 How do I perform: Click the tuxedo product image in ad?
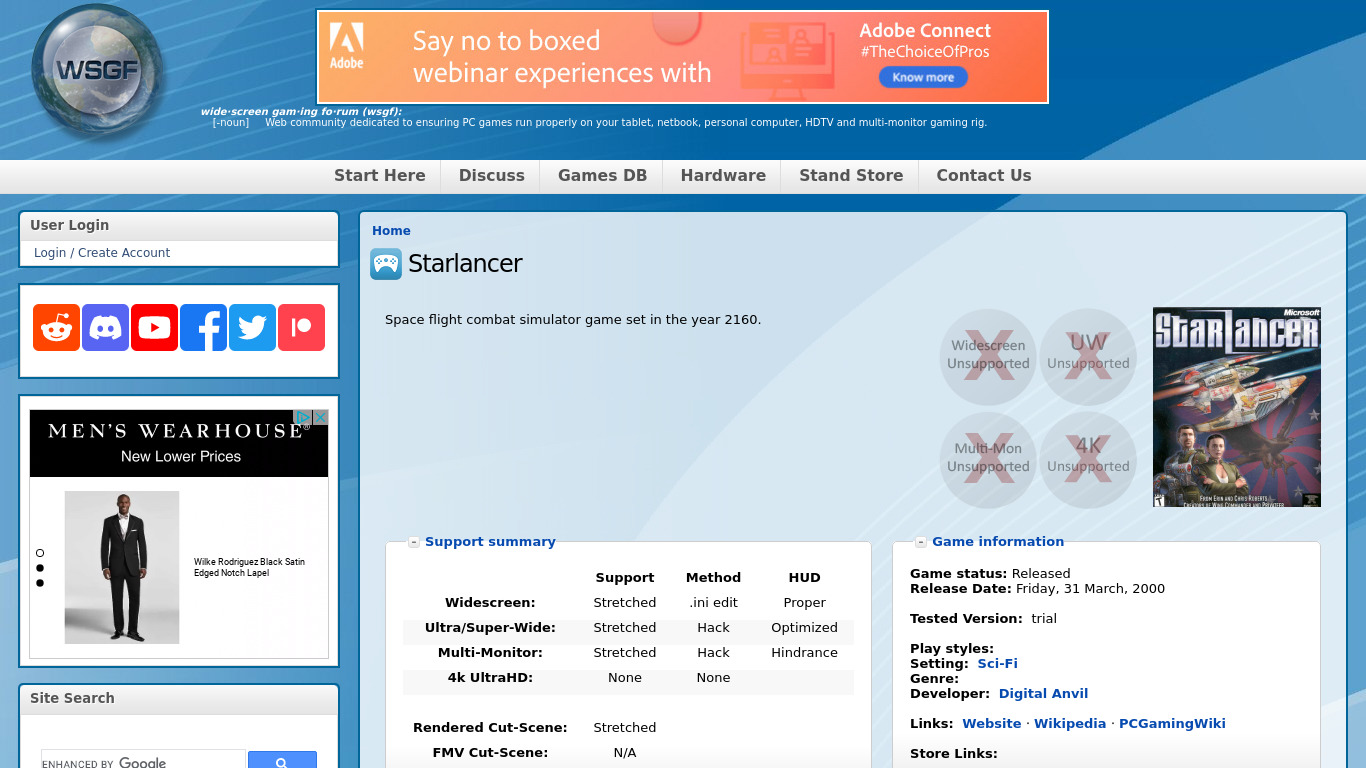[x=122, y=567]
